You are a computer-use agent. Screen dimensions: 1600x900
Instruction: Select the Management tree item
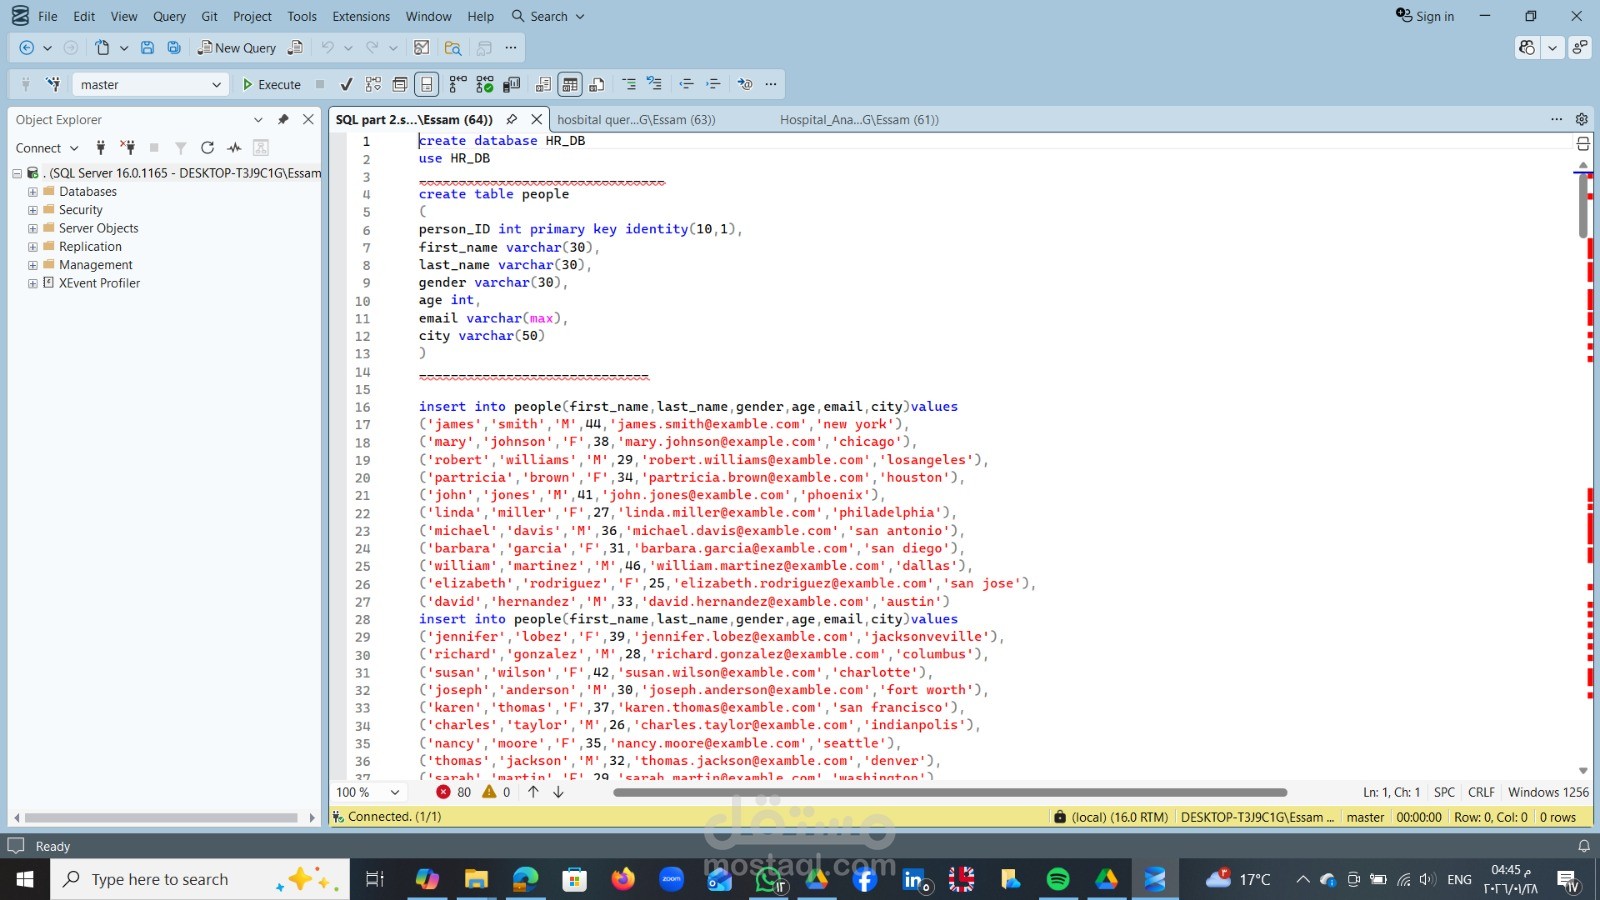(95, 265)
